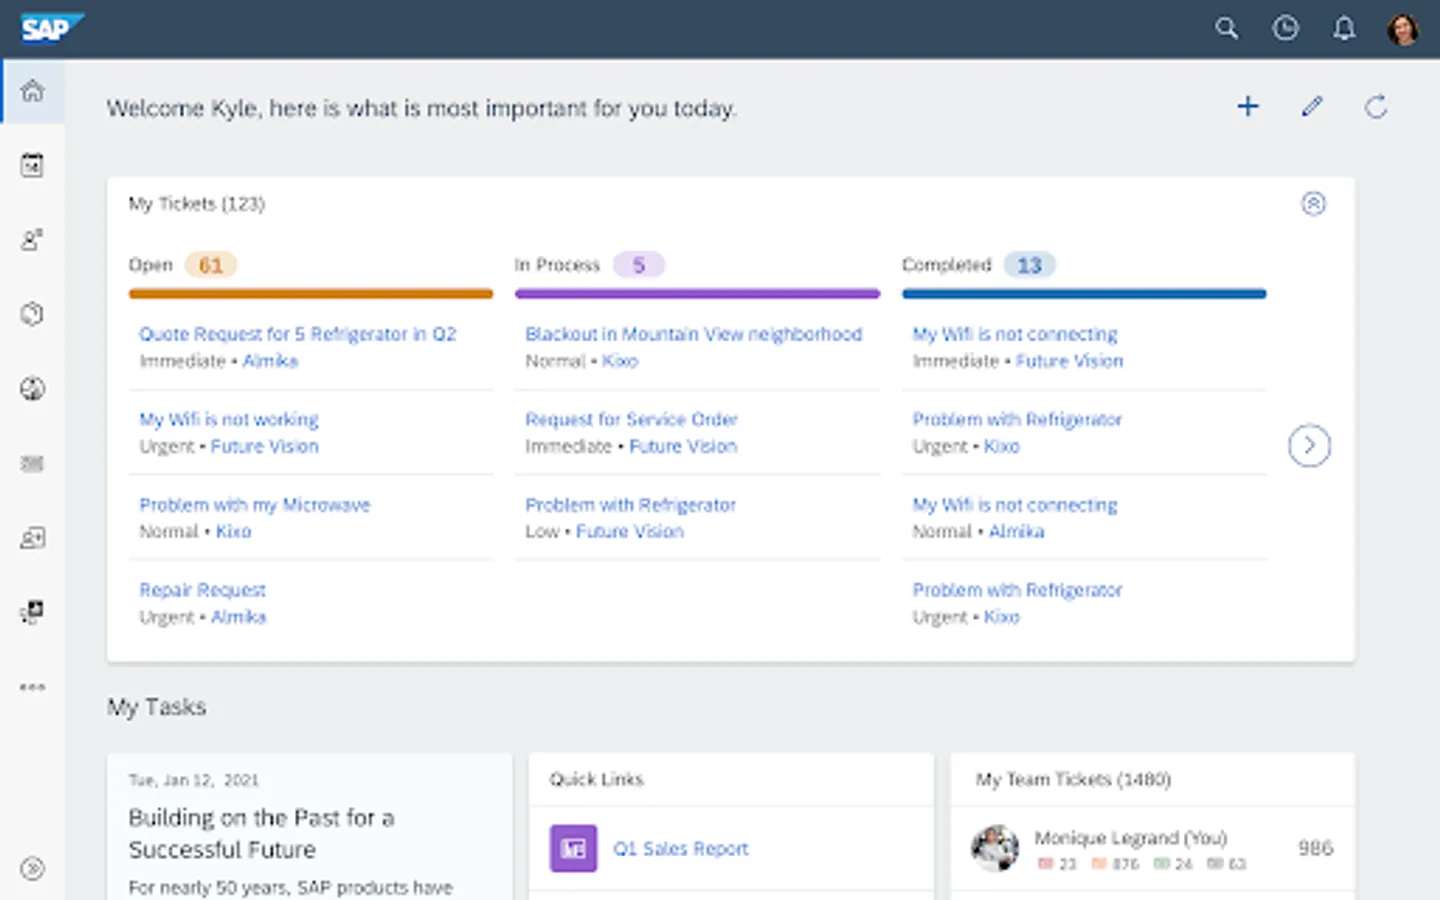1440x900 pixels.
Task: Edit the home page with pencil icon
Action: (x=1312, y=107)
